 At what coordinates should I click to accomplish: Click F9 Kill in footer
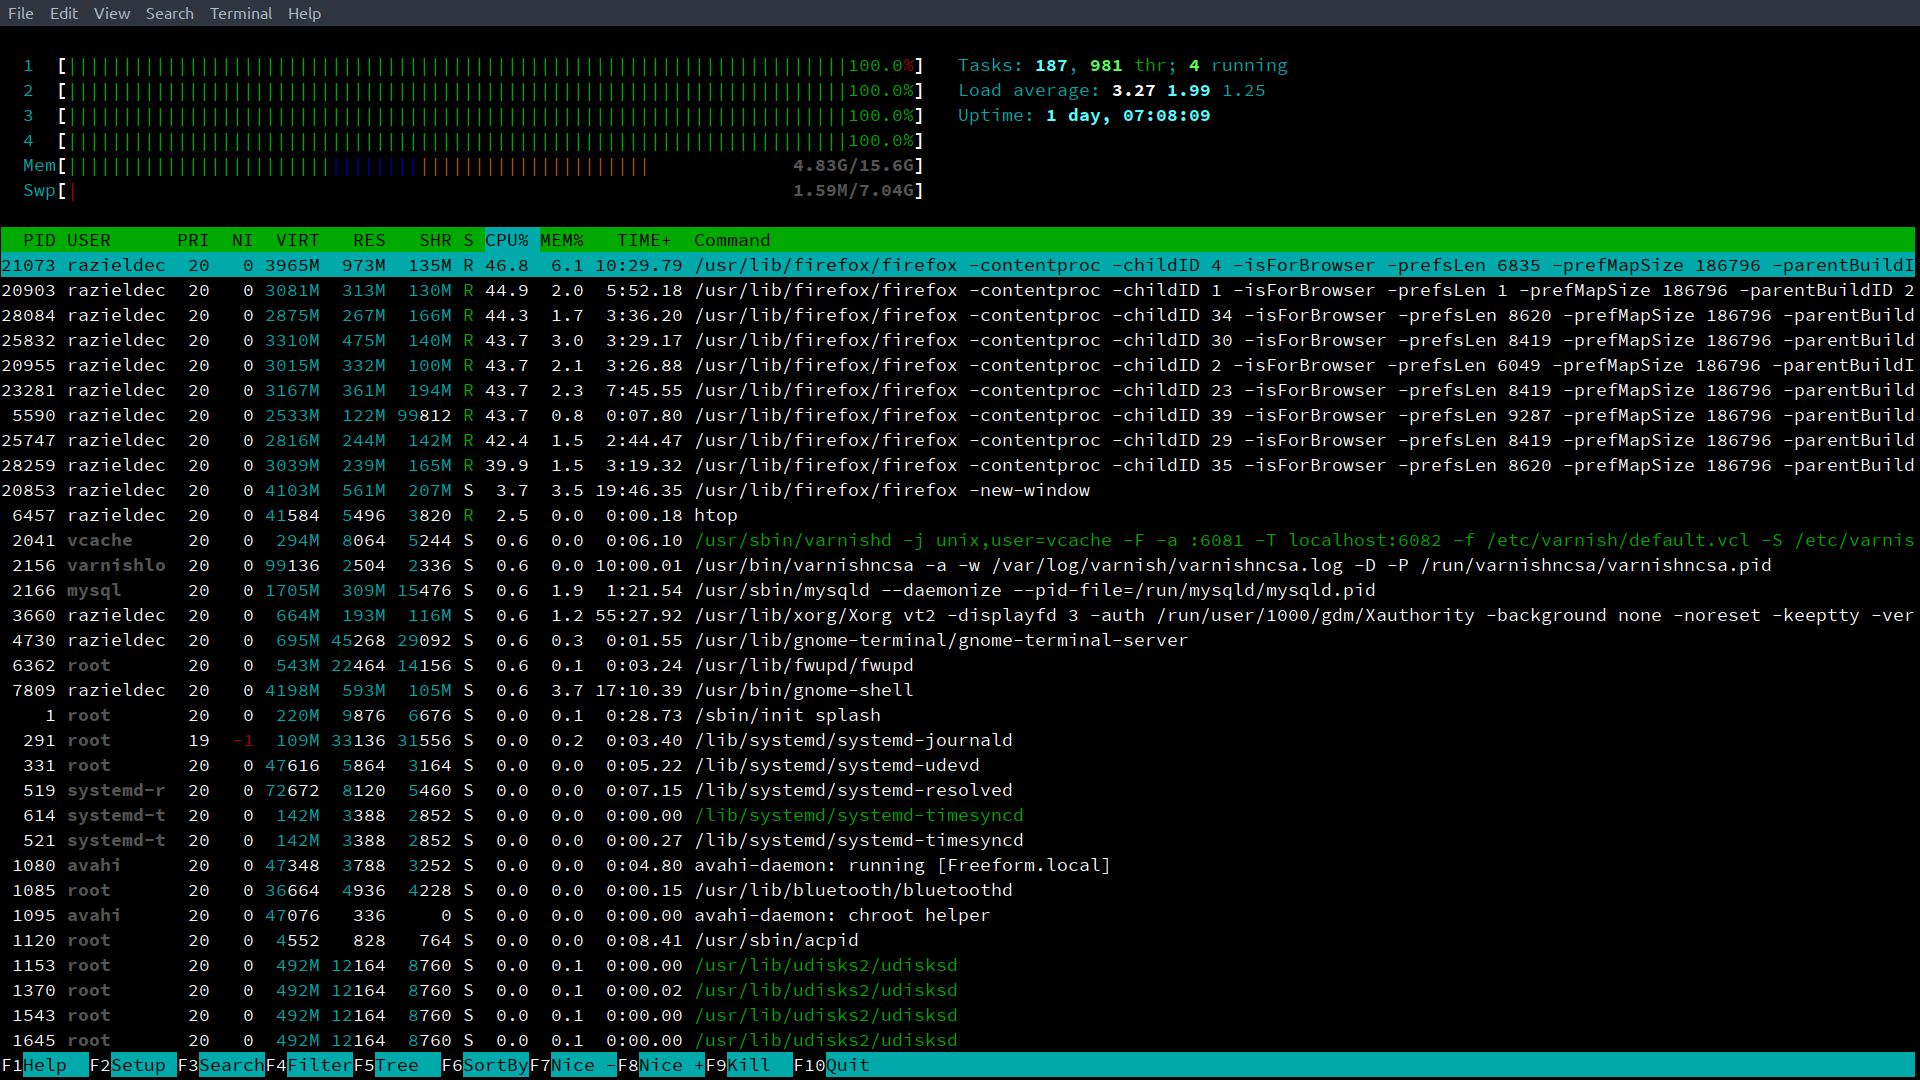coord(749,1065)
